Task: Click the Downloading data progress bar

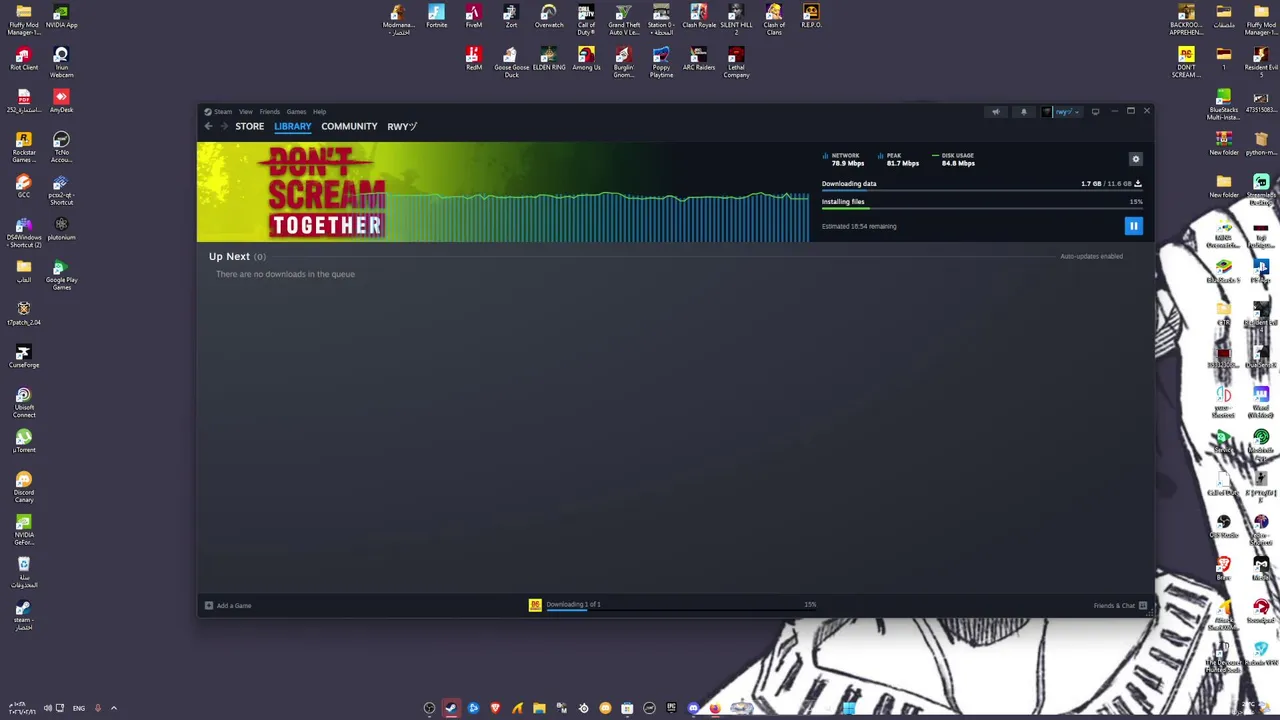Action: [x=982, y=191]
